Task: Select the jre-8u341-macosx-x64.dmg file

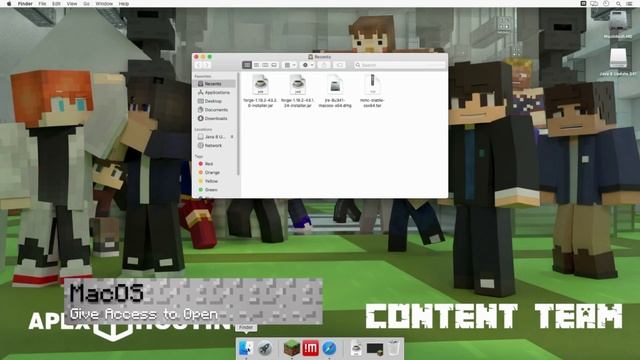Action: pyautogui.click(x=335, y=91)
